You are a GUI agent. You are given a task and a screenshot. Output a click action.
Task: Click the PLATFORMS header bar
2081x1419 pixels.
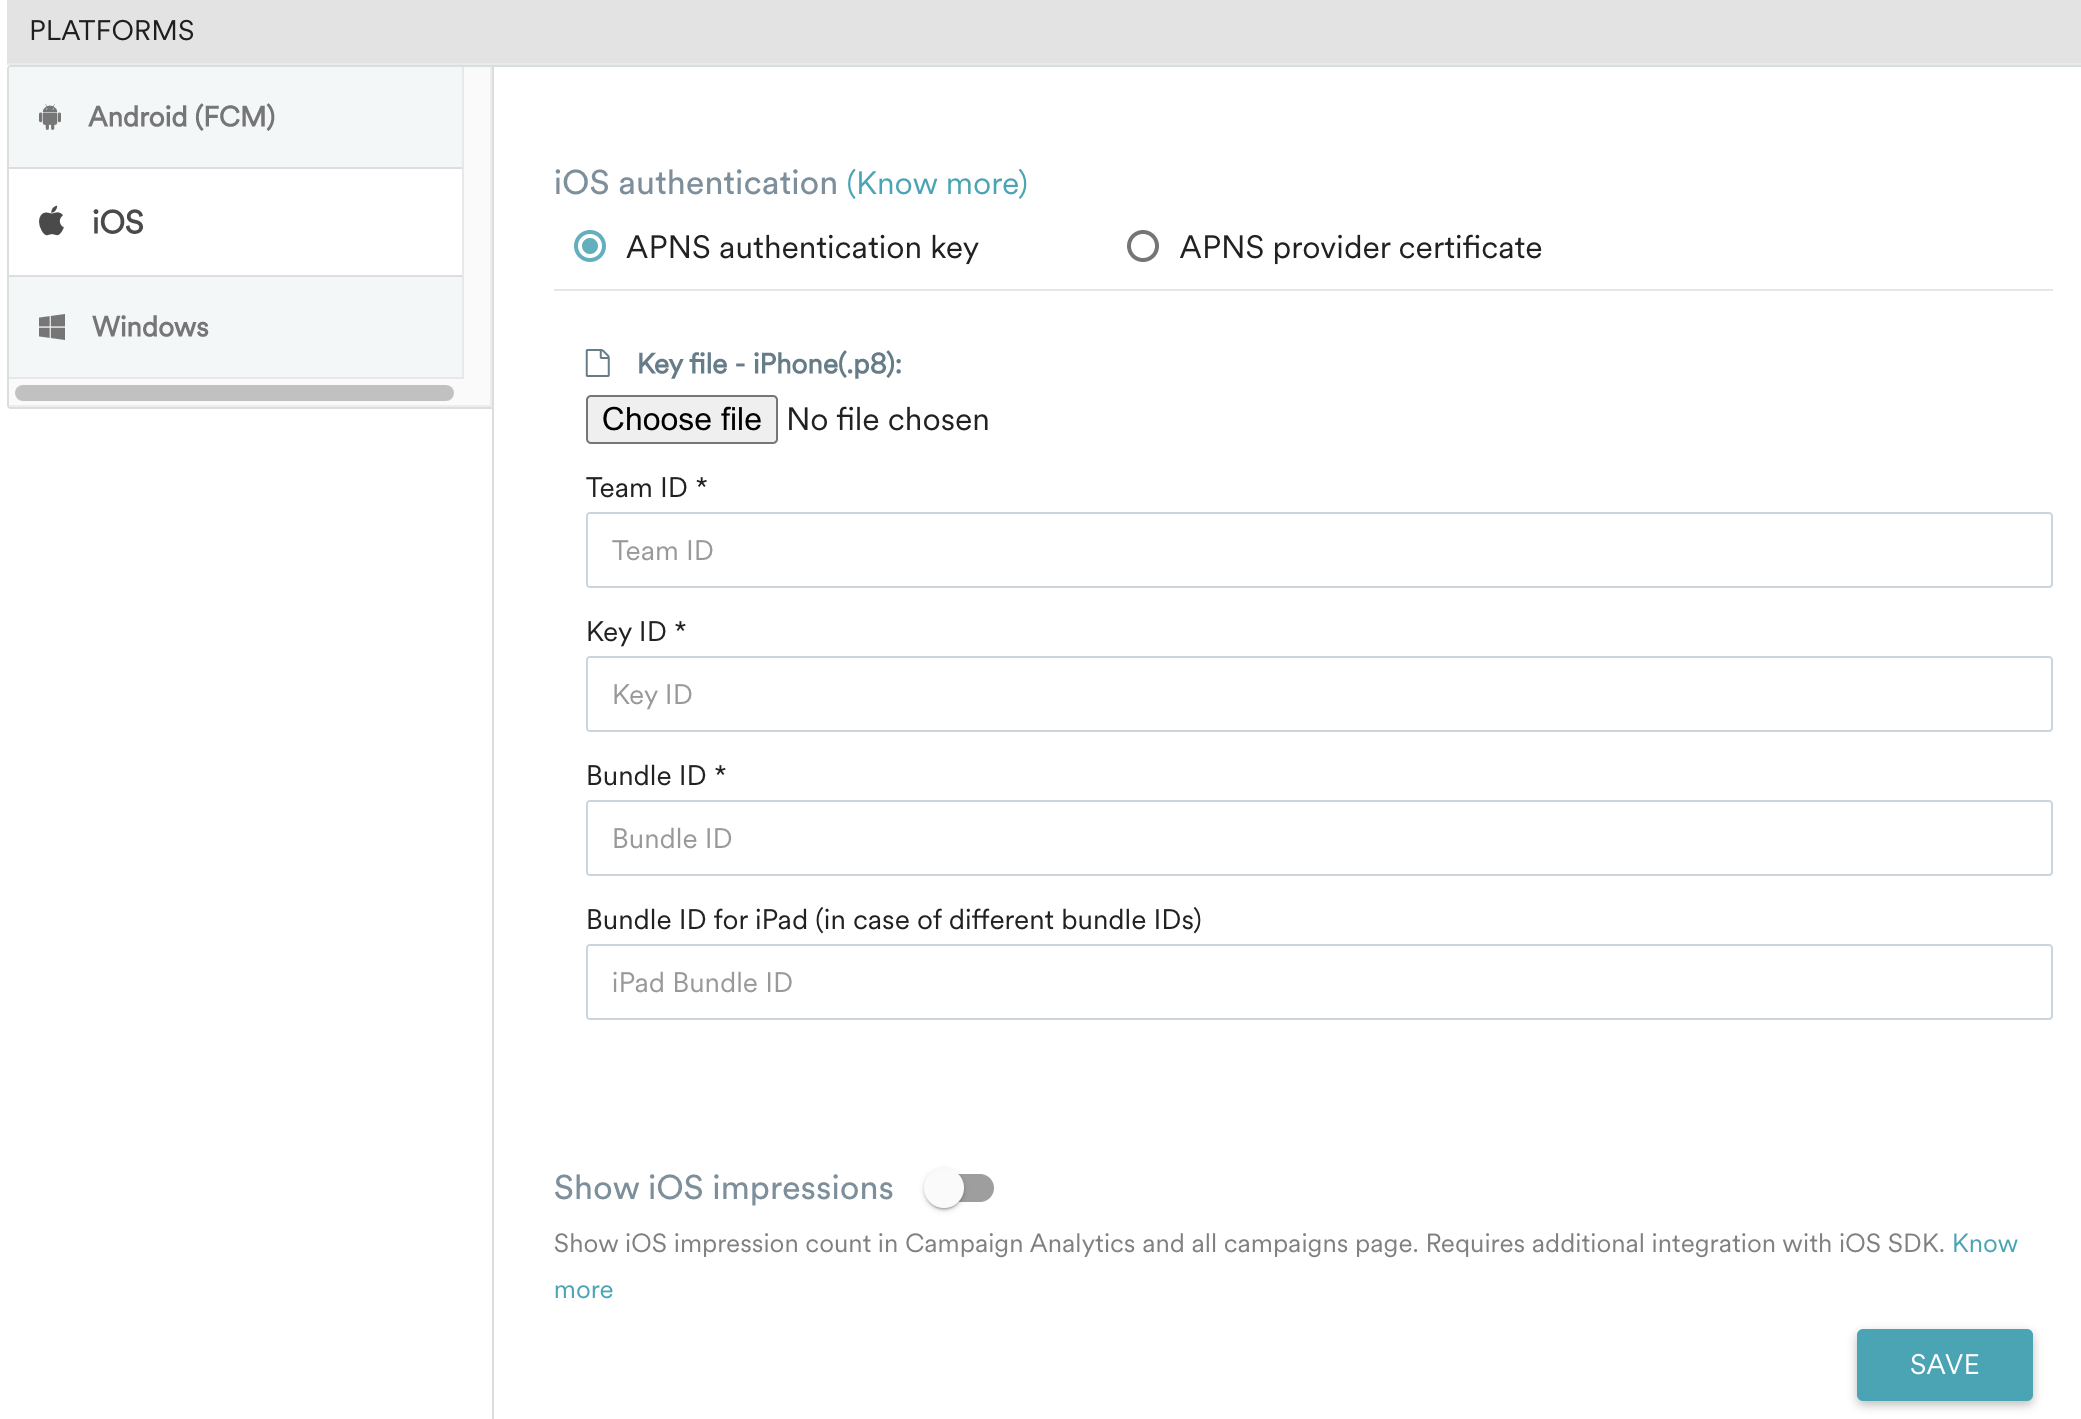click(x=110, y=29)
